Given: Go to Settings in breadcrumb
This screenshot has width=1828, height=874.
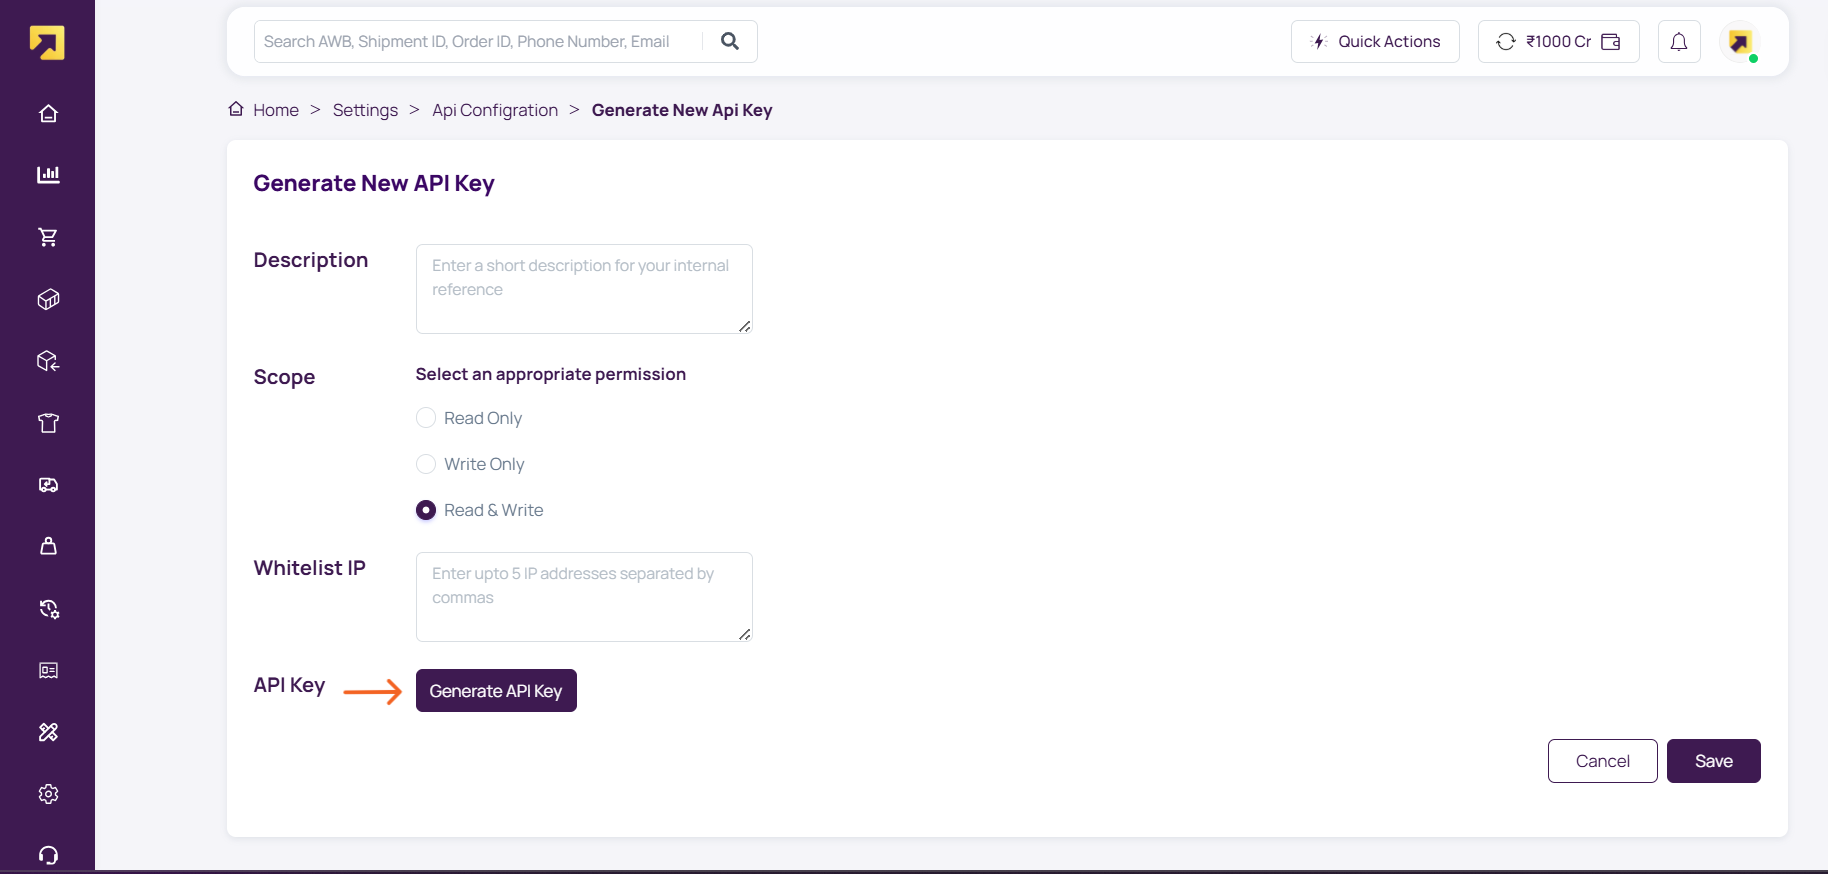Looking at the screenshot, I should coord(365,110).
